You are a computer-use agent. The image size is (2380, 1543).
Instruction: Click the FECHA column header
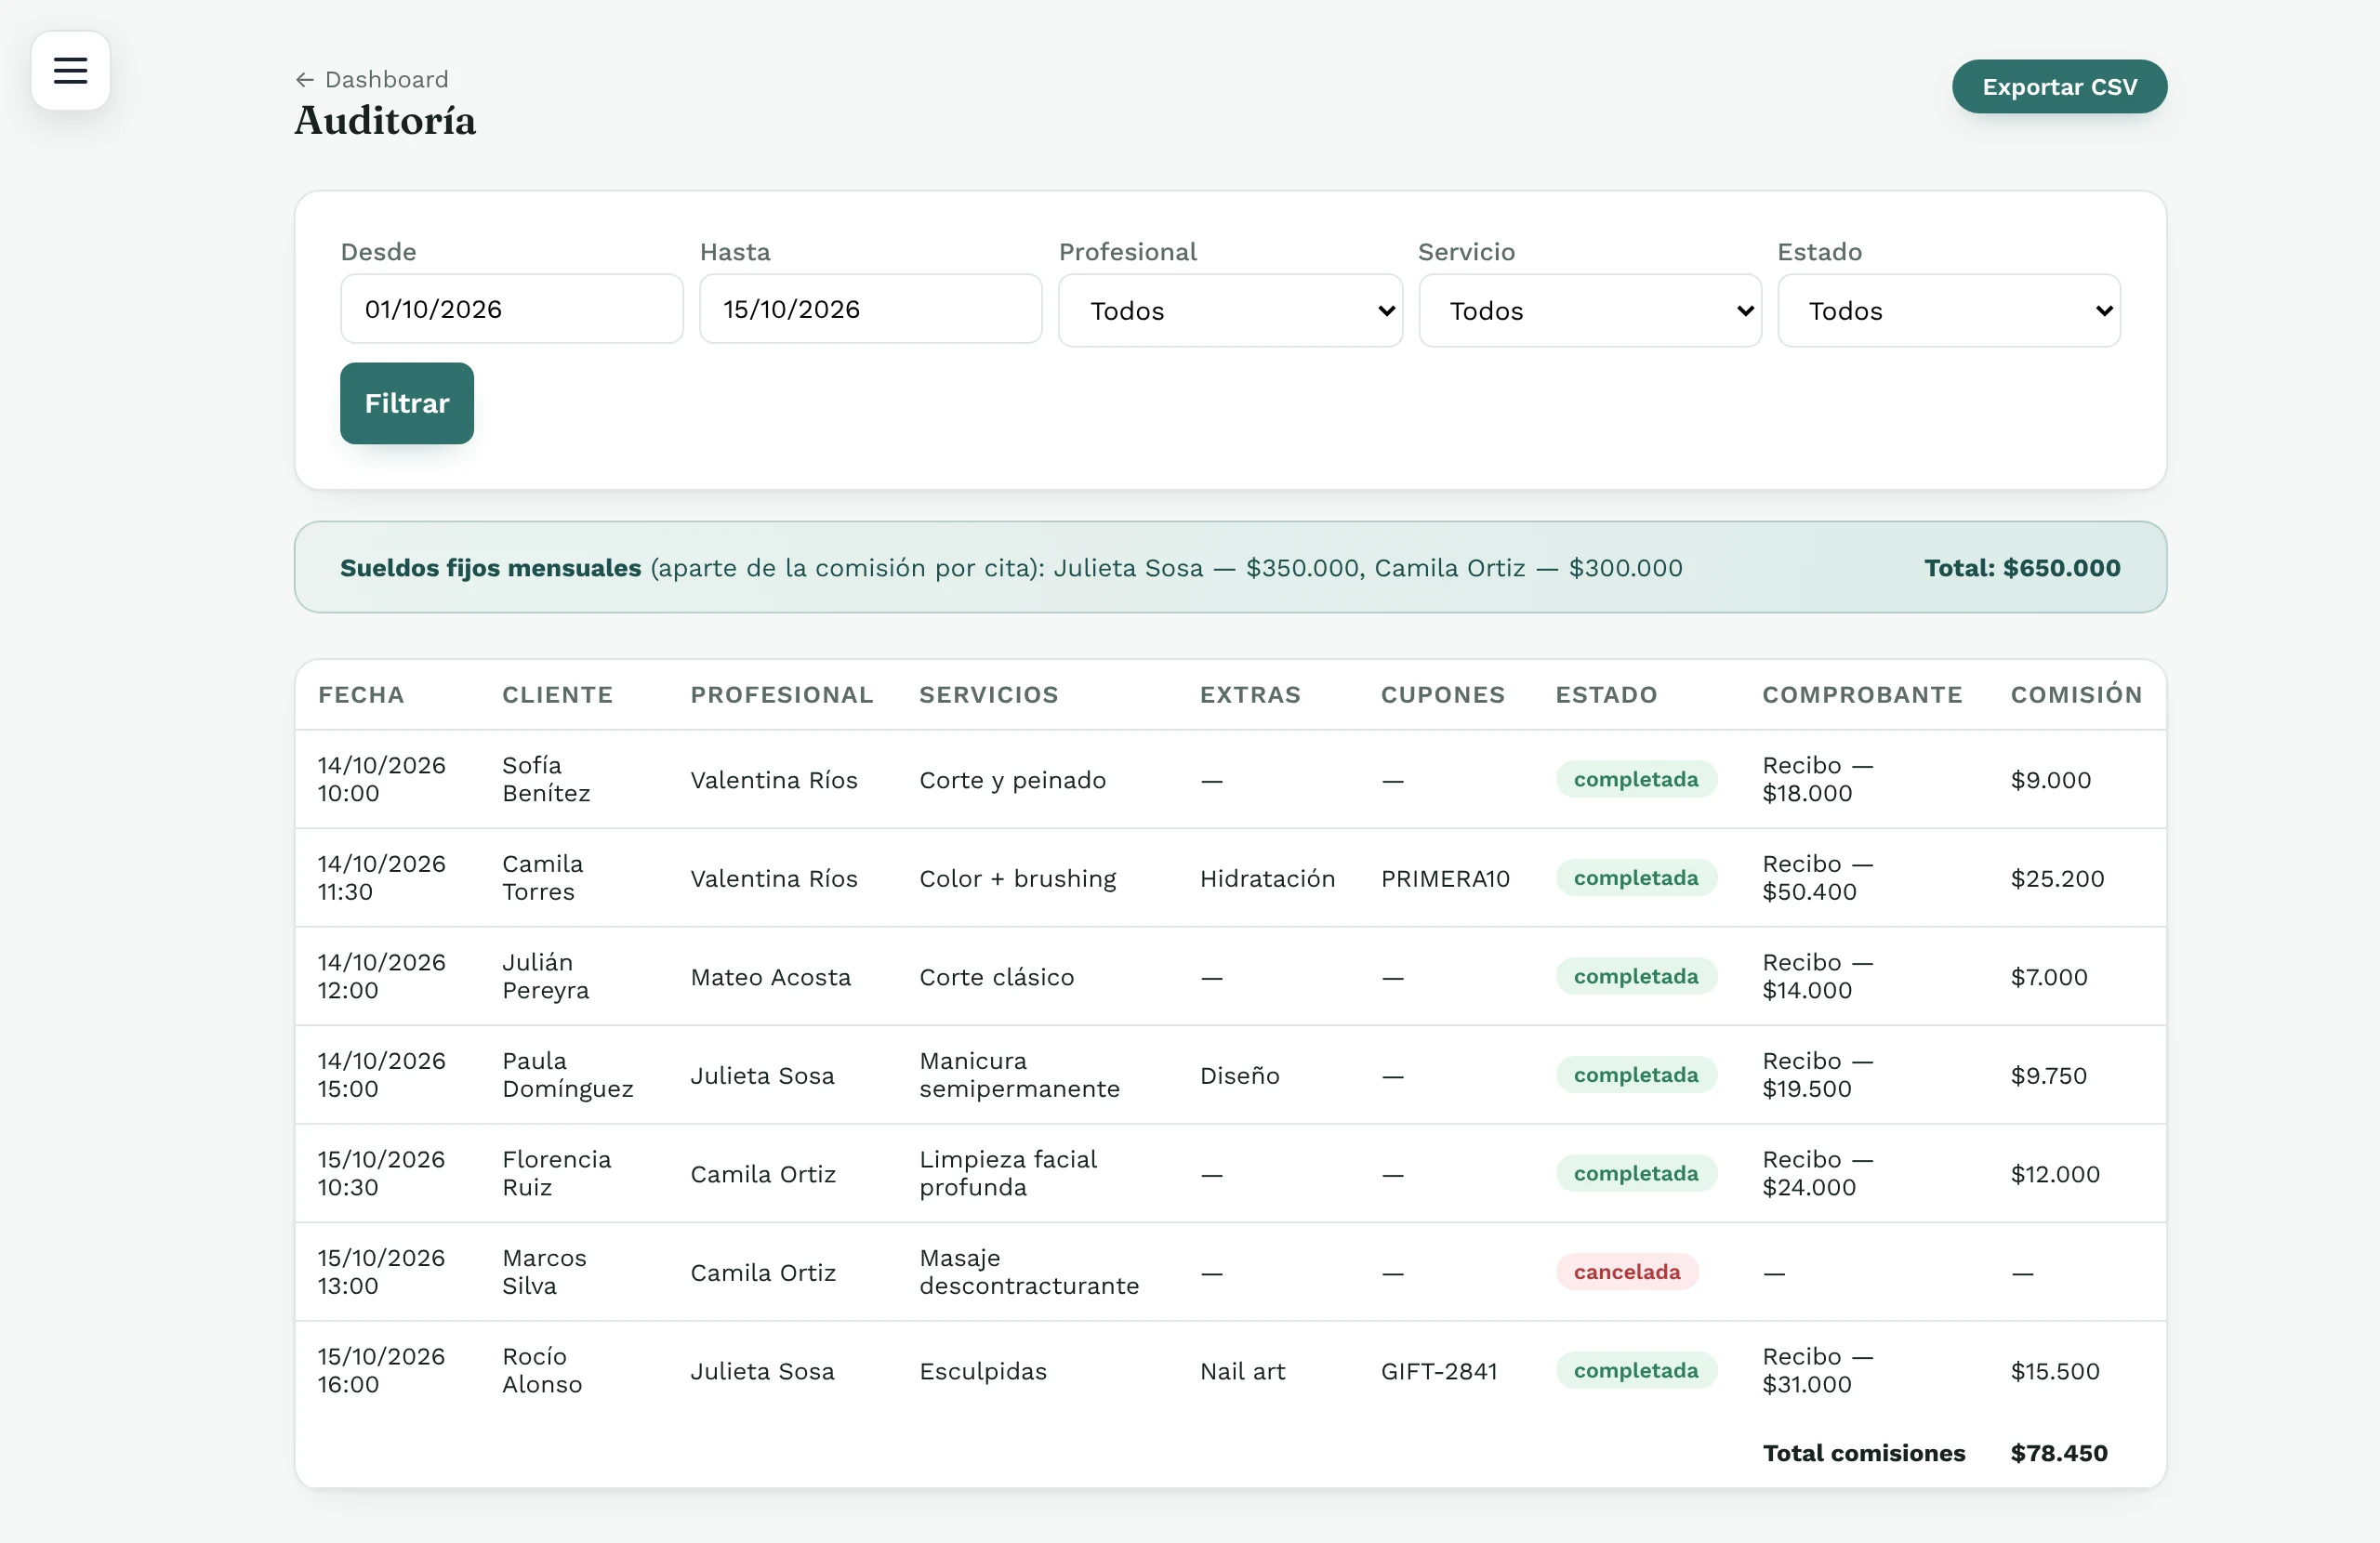pyautogui.click(x=361, y=695)
